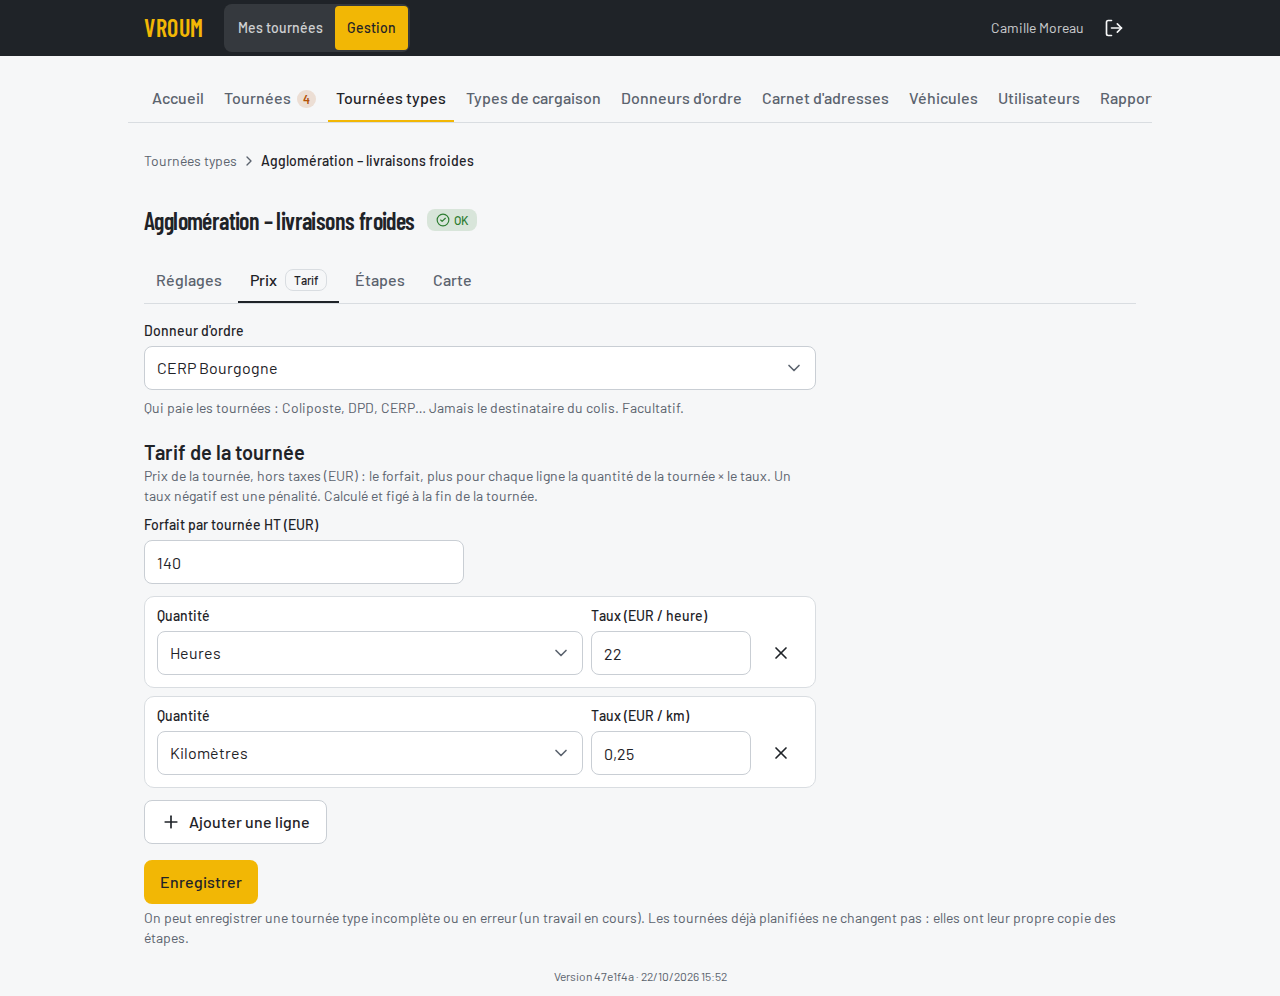Open Types de cargaison tab
1280x996 pixels.
[533, 99]
